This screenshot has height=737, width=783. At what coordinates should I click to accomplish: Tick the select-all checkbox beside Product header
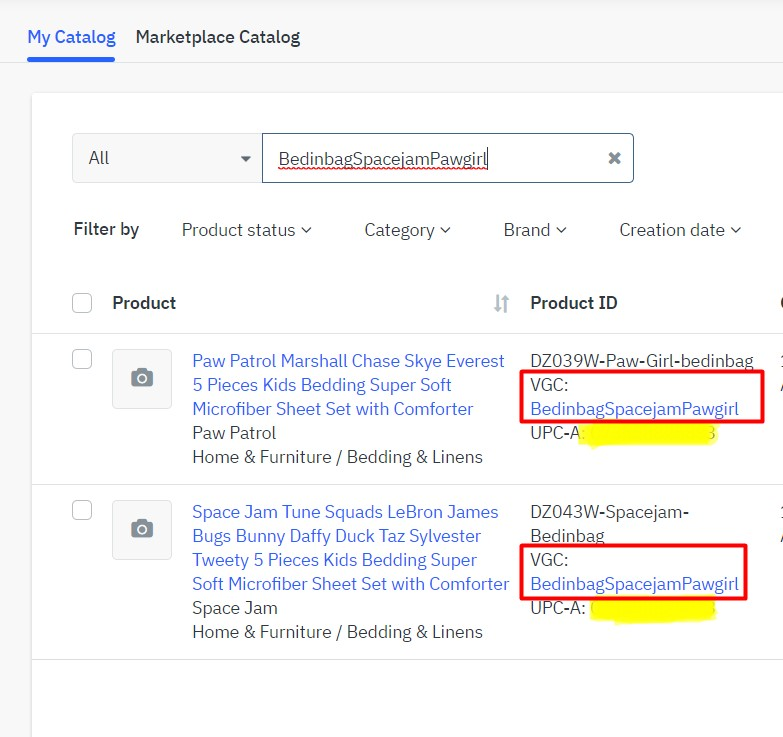(x=82, y=303)
